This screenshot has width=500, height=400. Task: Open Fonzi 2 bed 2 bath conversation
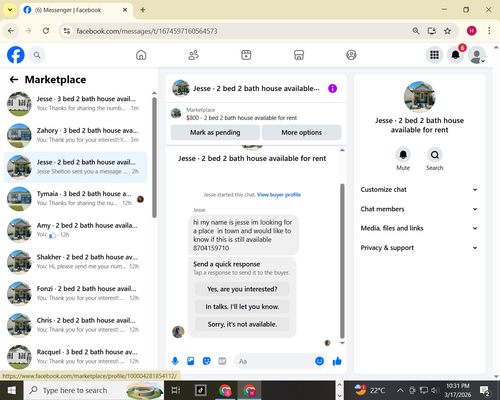tap(75, 294)
